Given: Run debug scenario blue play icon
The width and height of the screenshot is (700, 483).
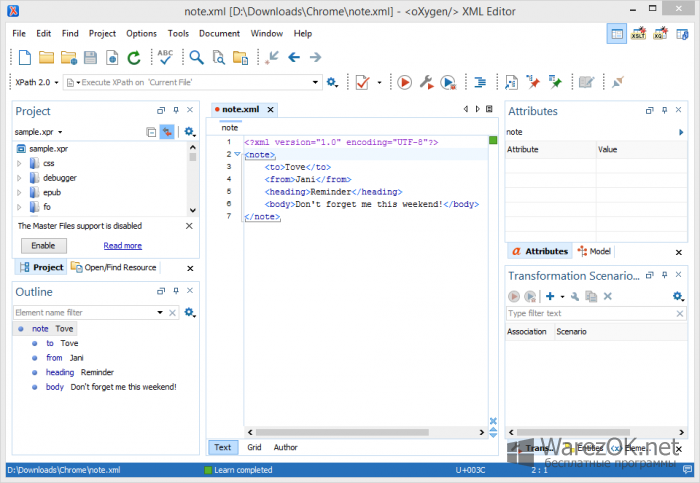Looking at the screenshot, I should (448, 83).
